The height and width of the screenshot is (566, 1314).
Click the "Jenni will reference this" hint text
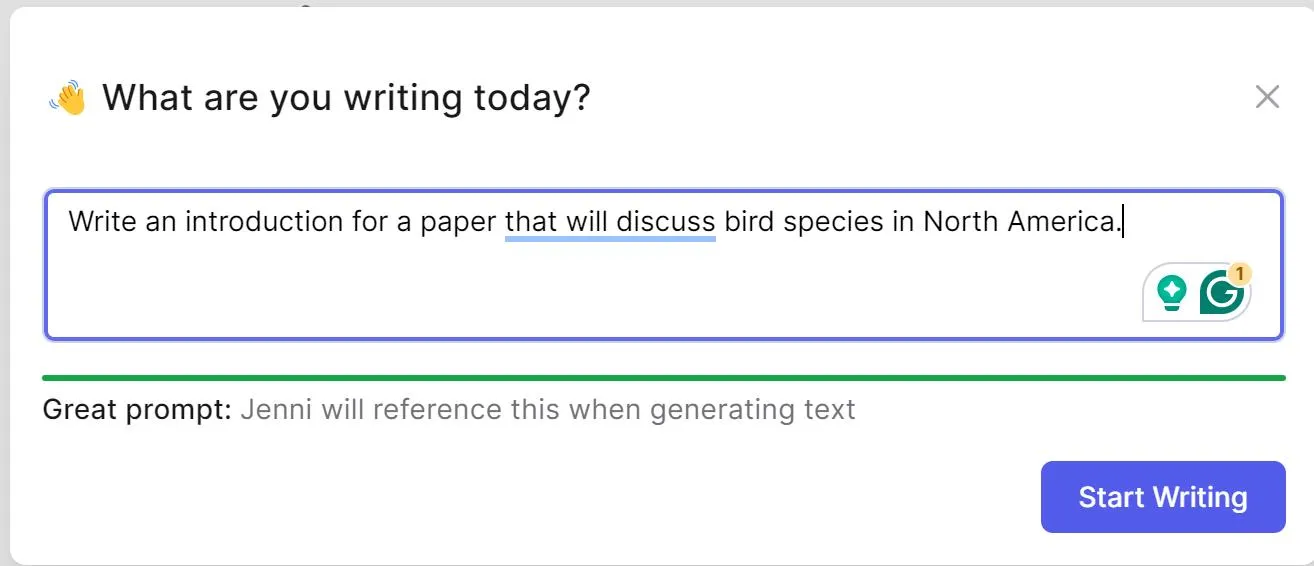tap(547, 410)
